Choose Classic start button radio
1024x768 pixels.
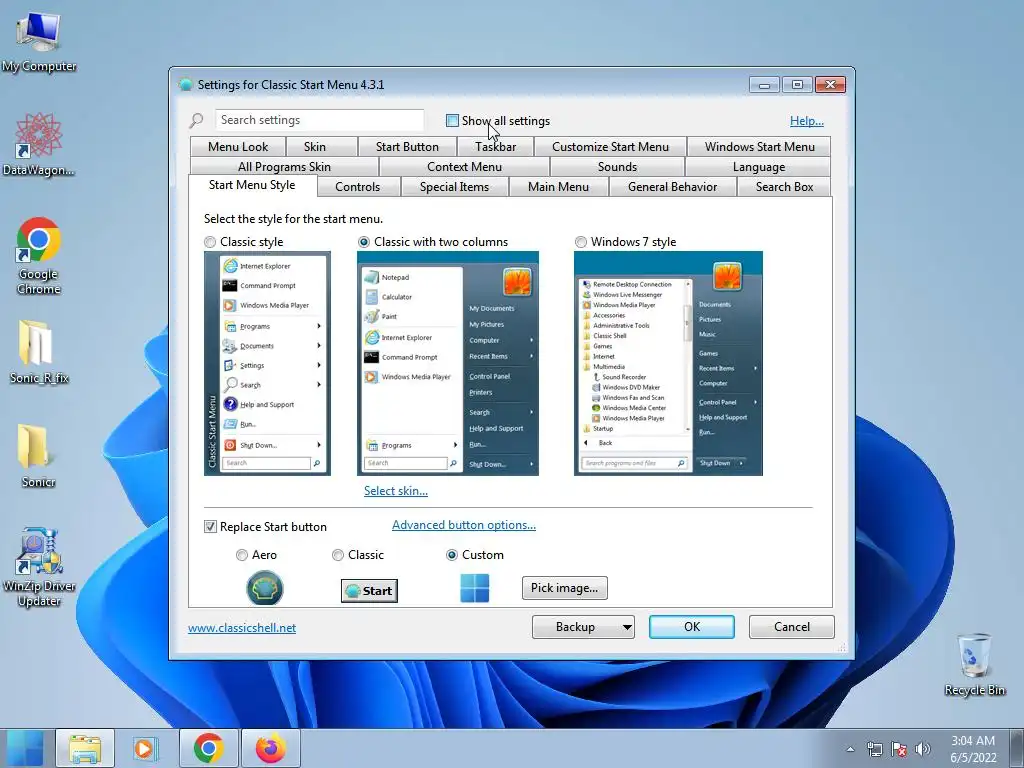click(x=338, y=554)
